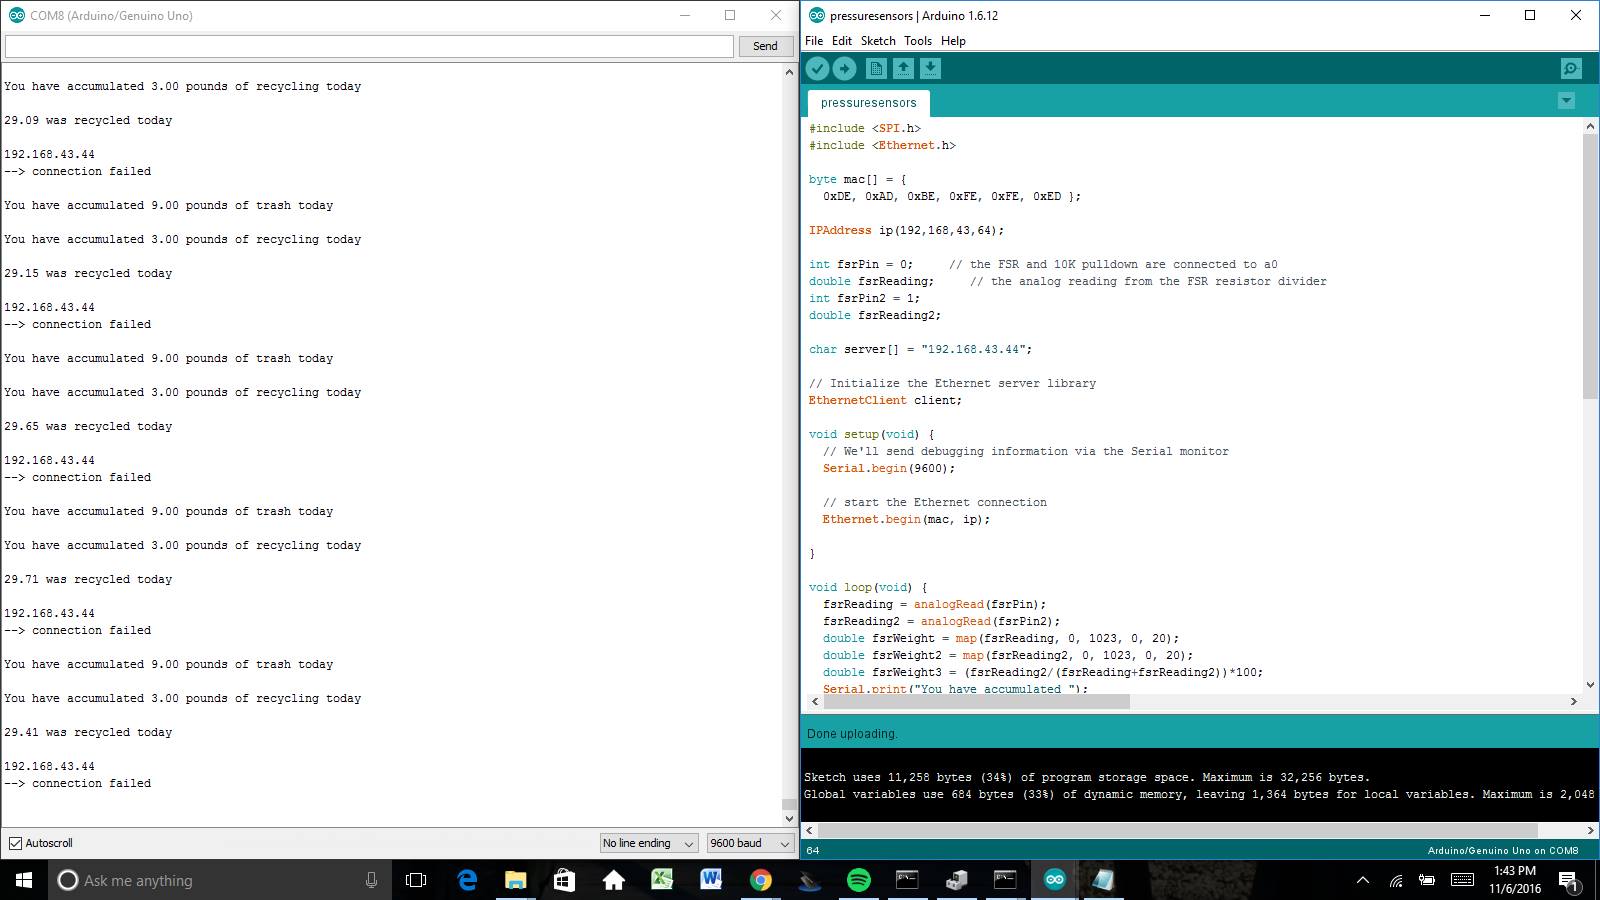Click the 'Arduino/Genuino Uno on COM8' status text
This screenshot has height=900, width=1600.
coord(1503,850)
